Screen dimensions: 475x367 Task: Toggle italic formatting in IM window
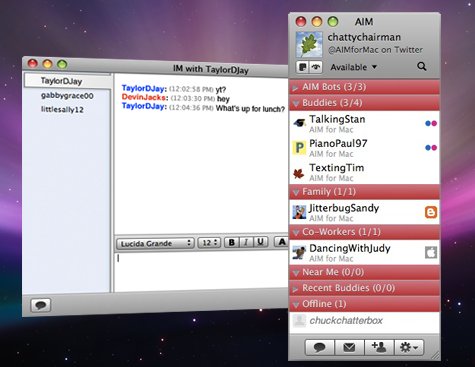(246, 242)
